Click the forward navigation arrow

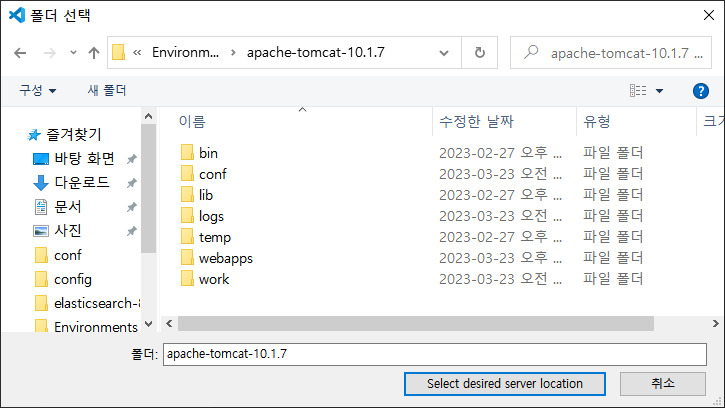pyautogui.click(x=49, y=53)
